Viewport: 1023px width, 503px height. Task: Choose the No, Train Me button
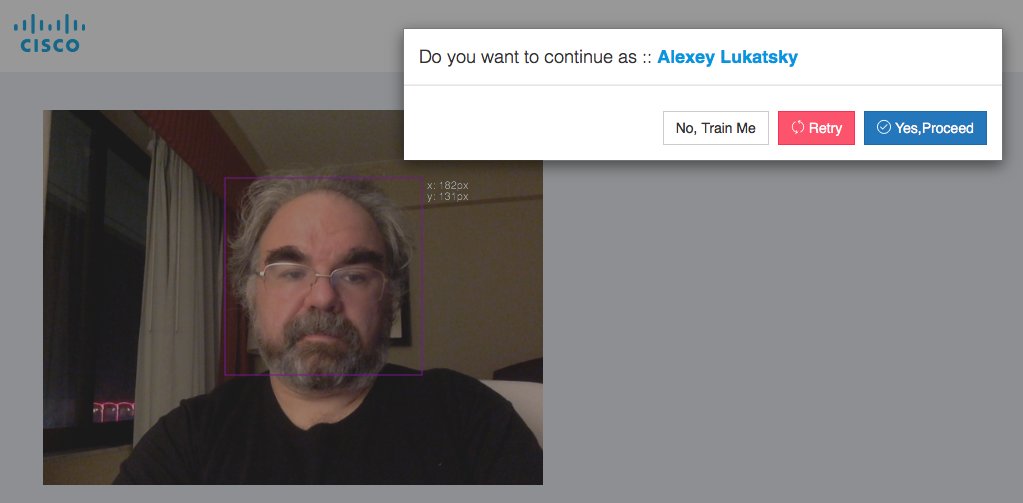(716, 128)
